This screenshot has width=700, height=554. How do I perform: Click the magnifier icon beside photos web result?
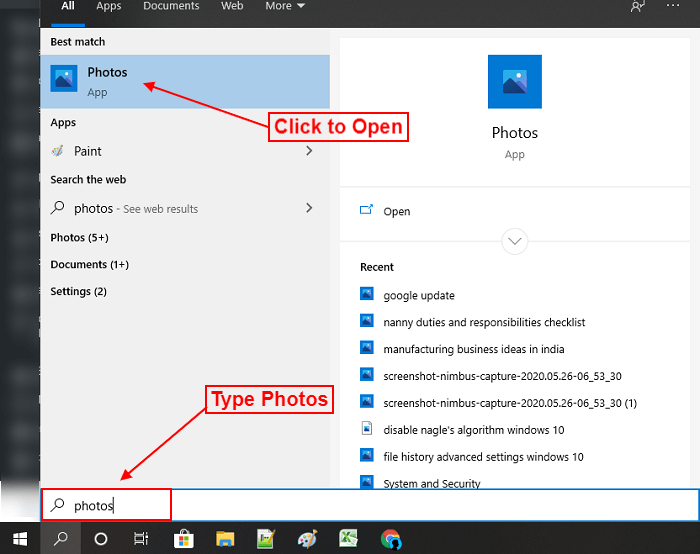click(x=58, y=208)
